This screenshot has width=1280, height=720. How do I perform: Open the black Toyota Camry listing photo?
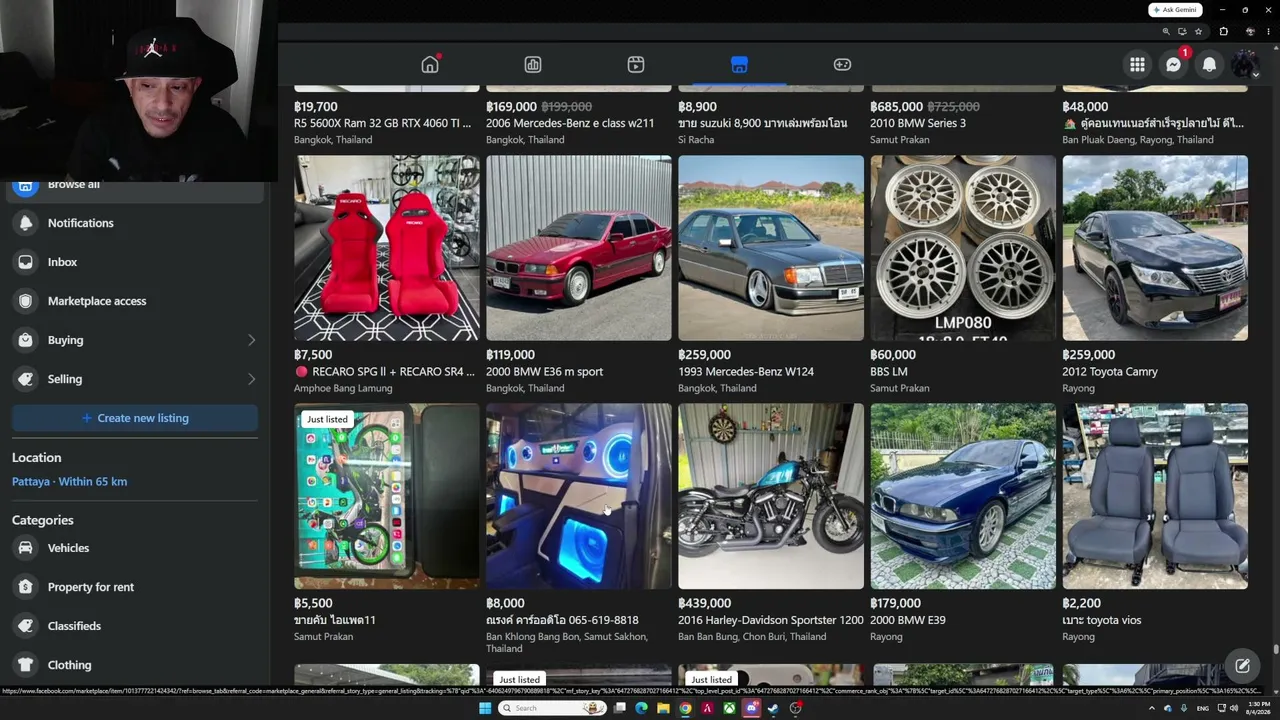click(x=1155, y=248)
